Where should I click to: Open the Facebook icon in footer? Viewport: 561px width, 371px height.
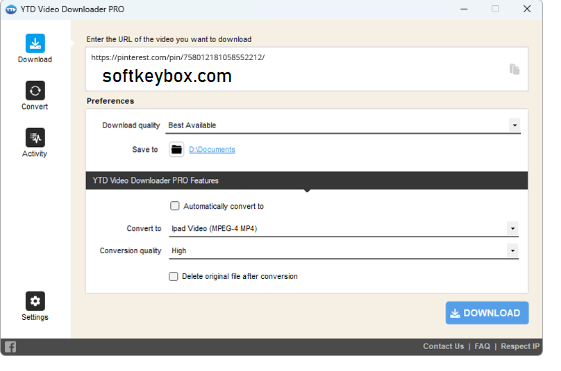pyautogui.click(x=10, y=347)
